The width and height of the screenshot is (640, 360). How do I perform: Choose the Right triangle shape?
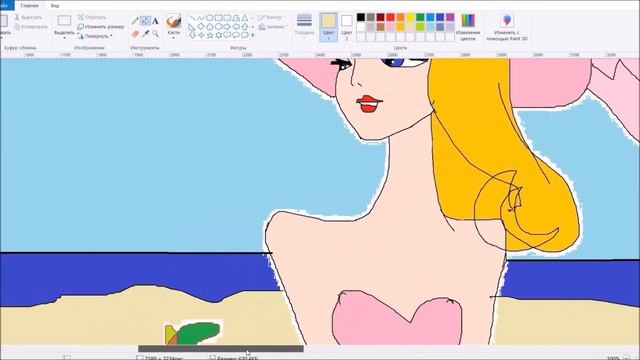(x=192, y=27)
